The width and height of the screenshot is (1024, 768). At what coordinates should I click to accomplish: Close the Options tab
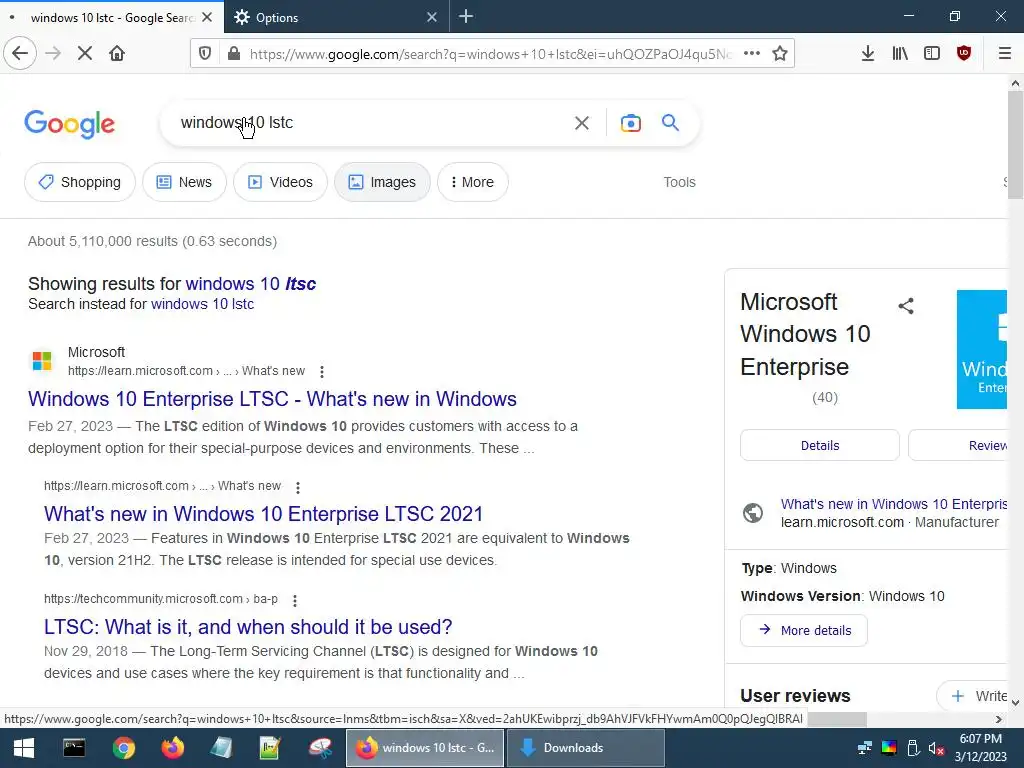pyautogui.click(x=432, y=17)
